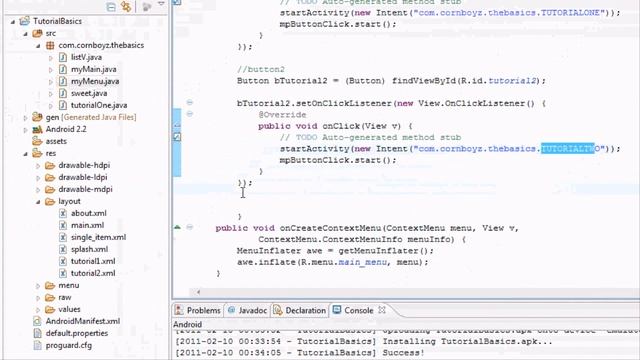Viewport: 640px width, 360px height.
Task: Open Package Explorer view menu arrow
Action: coord(161,4)
